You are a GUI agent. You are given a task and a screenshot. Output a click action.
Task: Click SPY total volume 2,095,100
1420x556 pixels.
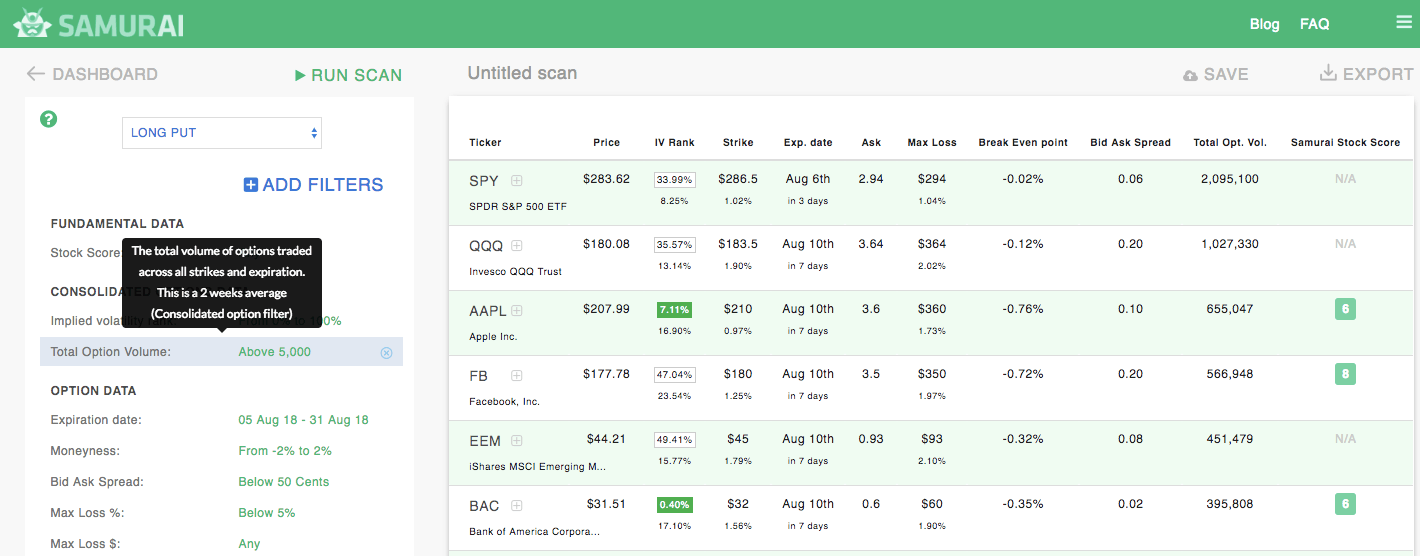pyautogui.click(x=1230, y=179)
